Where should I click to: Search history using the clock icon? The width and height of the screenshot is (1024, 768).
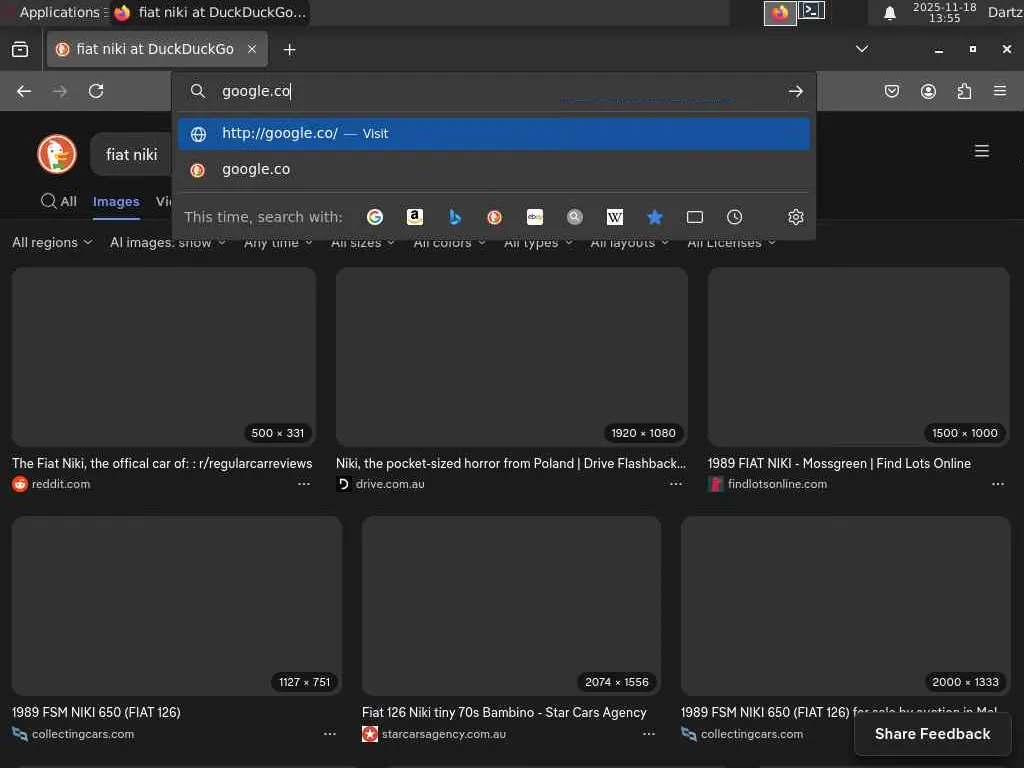coord(735,217)
